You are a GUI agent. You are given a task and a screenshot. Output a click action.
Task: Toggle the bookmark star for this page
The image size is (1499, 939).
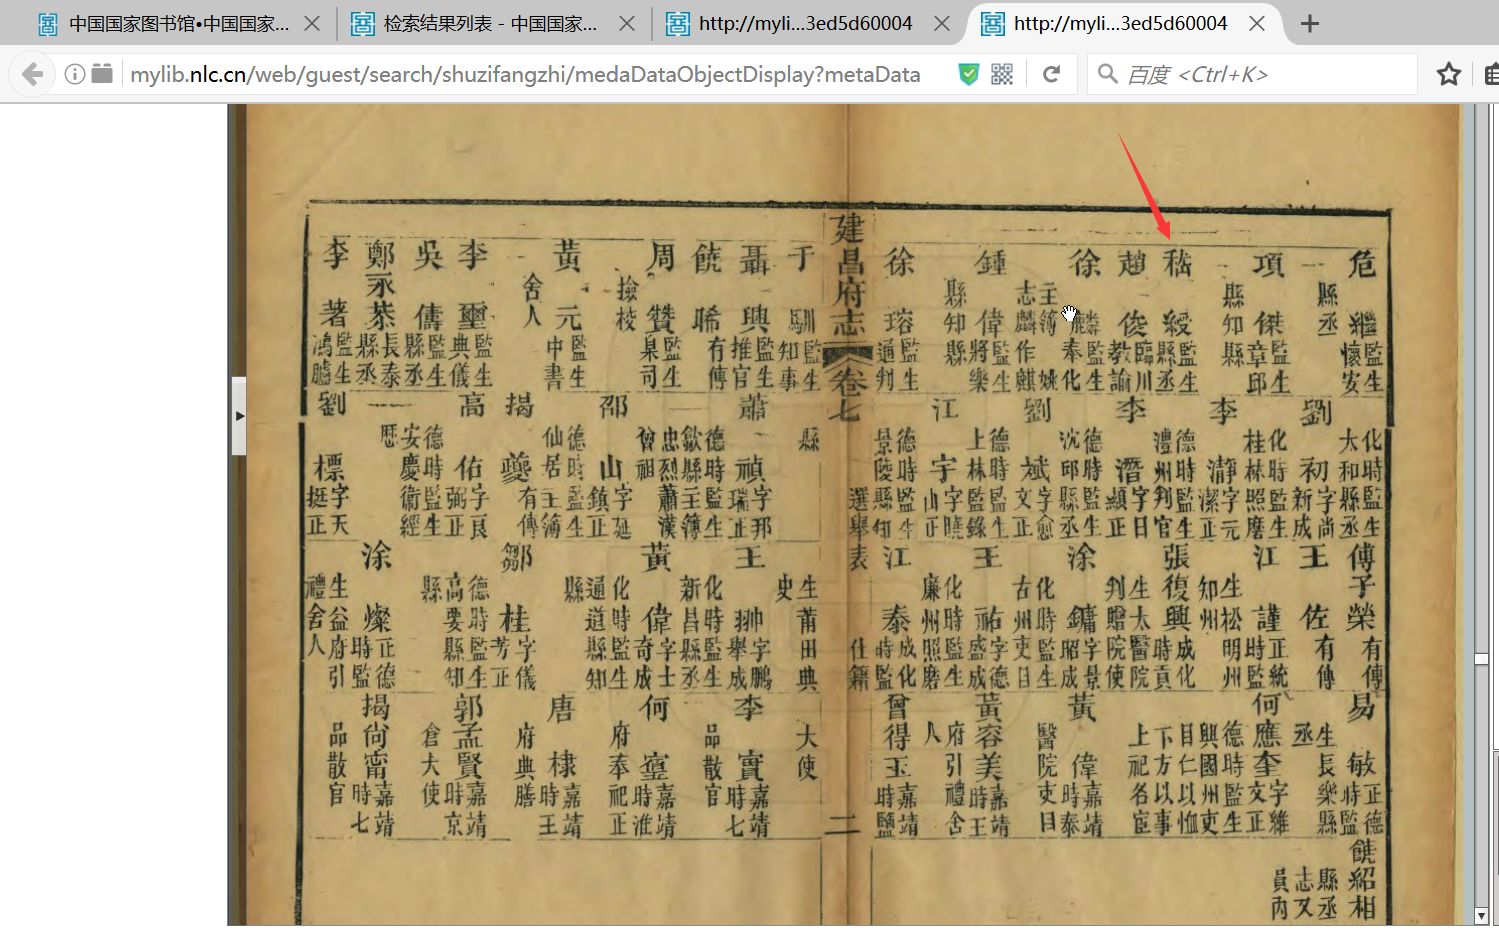pyautogui.click(x=1447, y=73)
